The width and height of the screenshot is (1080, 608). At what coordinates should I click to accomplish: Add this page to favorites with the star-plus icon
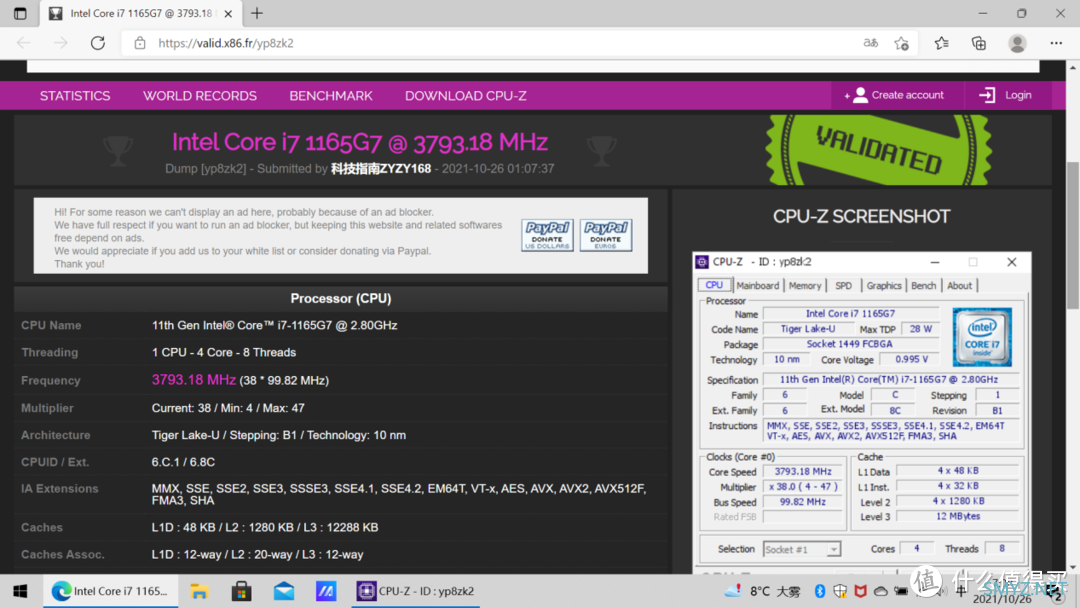pos(902,43)
